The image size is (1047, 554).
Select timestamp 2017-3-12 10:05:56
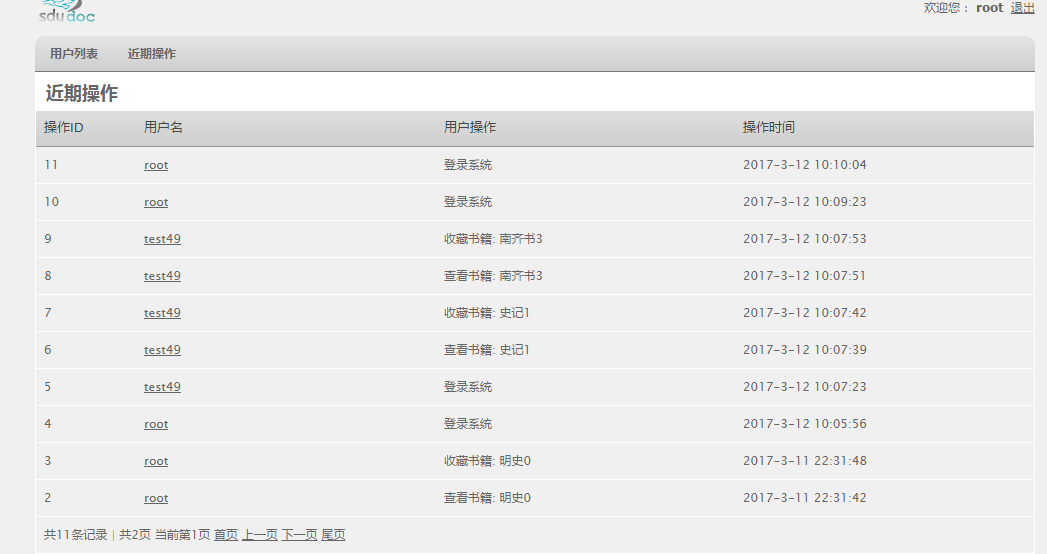coord(805,424)
